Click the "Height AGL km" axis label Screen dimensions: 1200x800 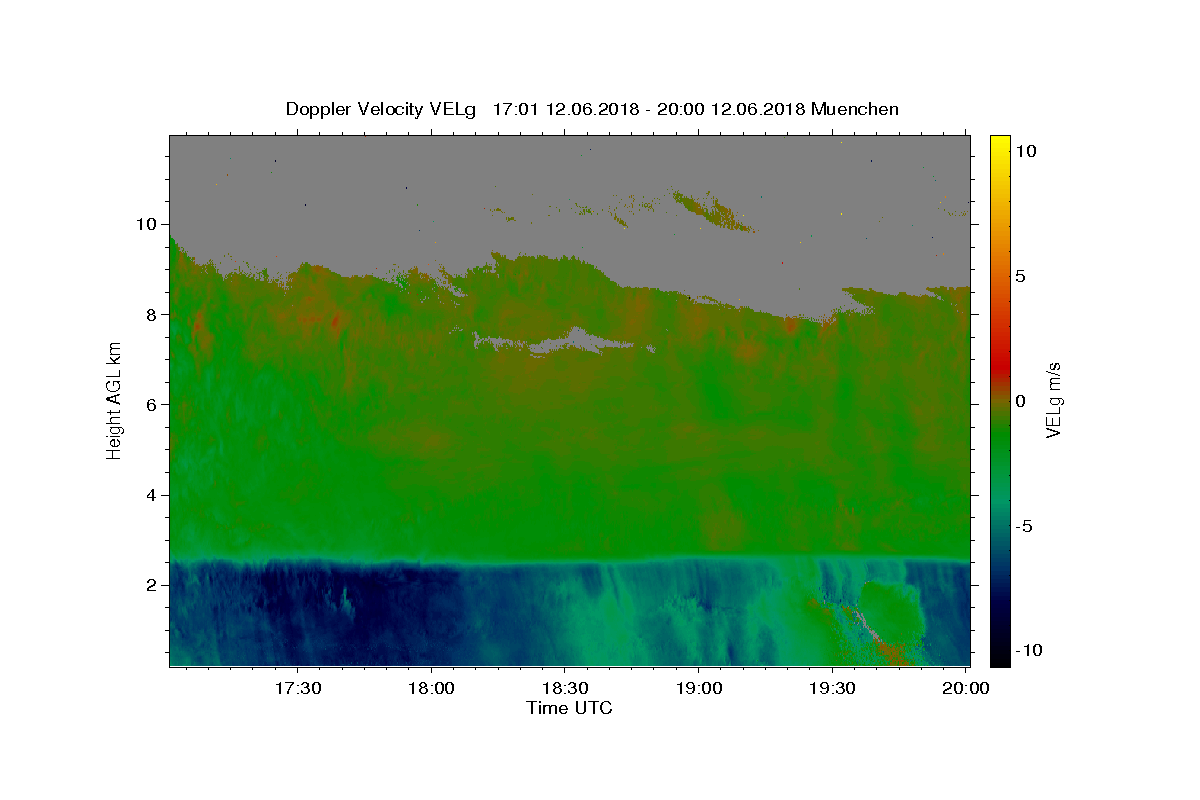115,400
